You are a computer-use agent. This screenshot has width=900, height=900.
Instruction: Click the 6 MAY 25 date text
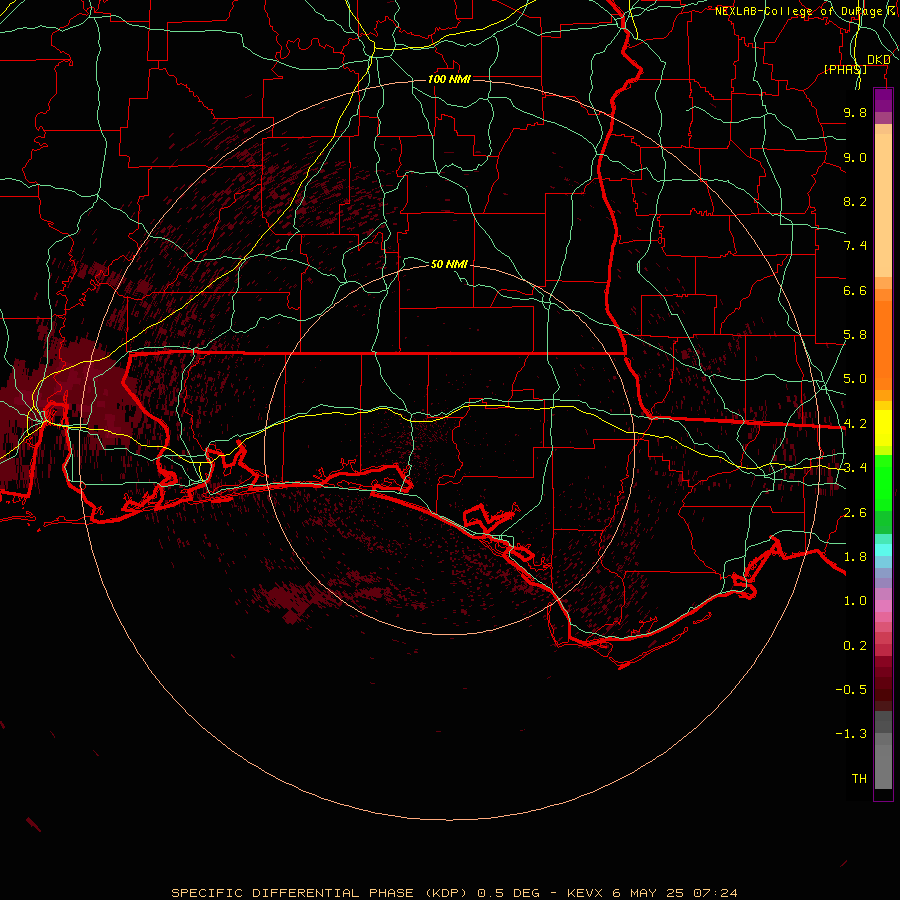pos(648,893)
